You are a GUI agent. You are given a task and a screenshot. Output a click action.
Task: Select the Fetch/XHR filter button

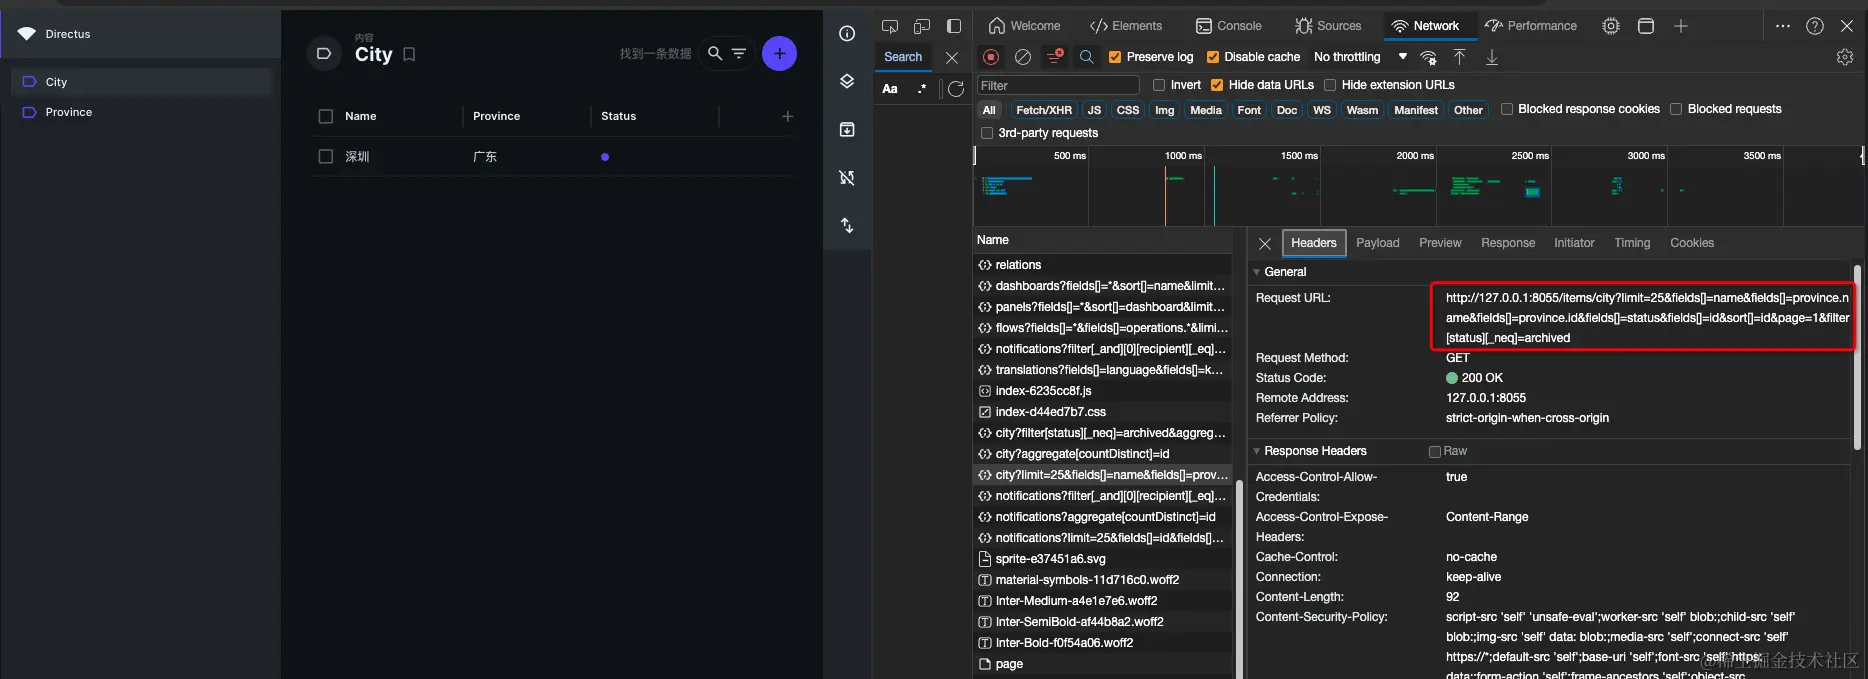pyautogui.click(x=1043, y=110)
